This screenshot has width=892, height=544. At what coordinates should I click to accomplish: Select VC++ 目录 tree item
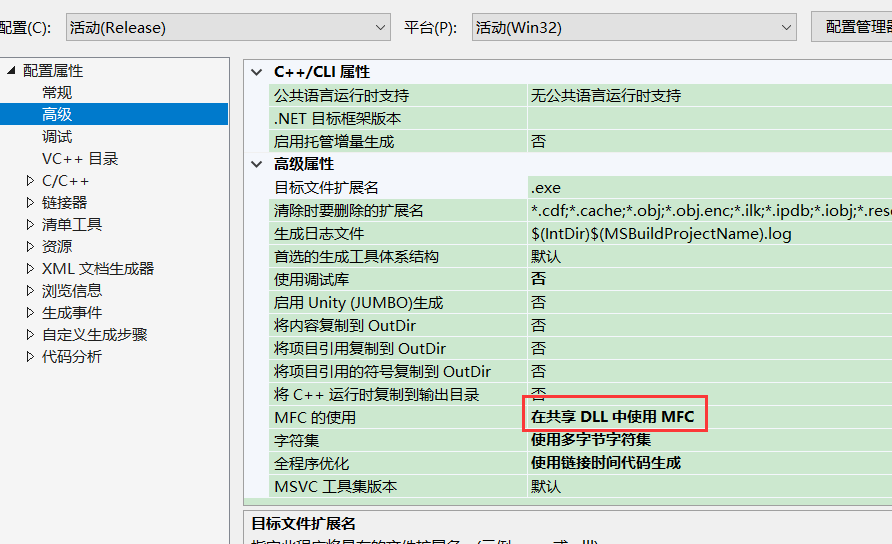coord(80,159)
